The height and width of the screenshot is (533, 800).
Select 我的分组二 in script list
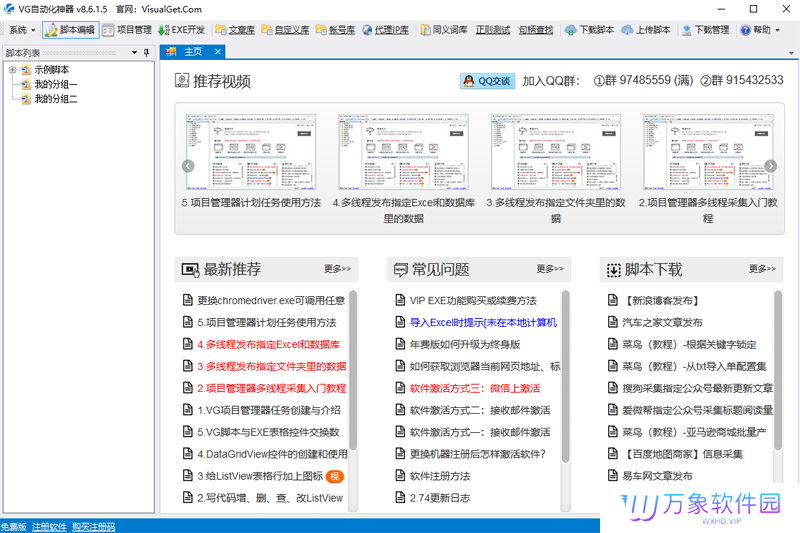56,99
